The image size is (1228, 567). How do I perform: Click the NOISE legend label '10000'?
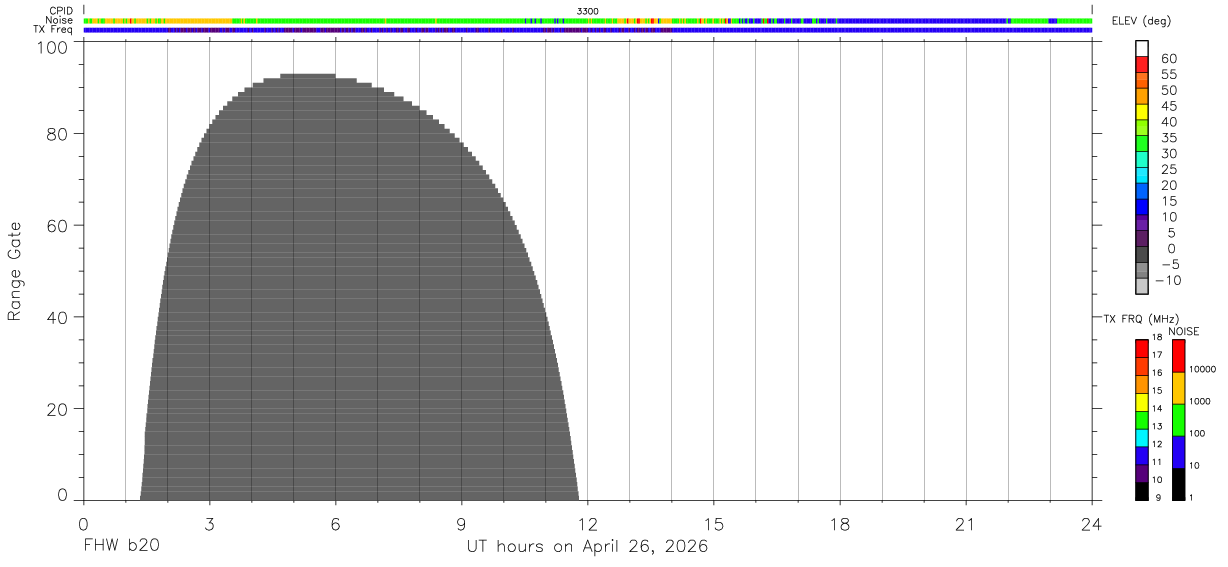(1201, 369)
